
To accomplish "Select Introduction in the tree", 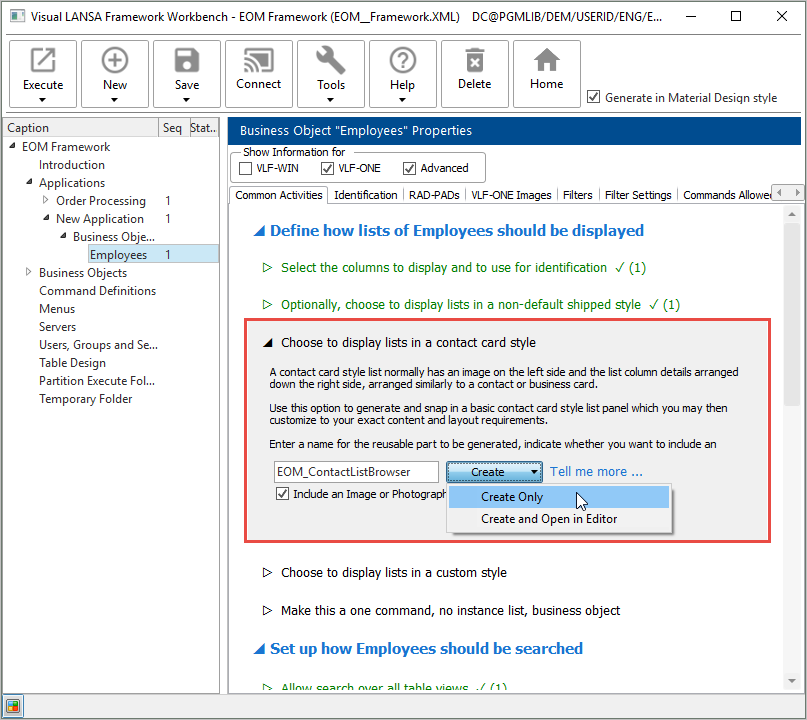I will 72,165.
